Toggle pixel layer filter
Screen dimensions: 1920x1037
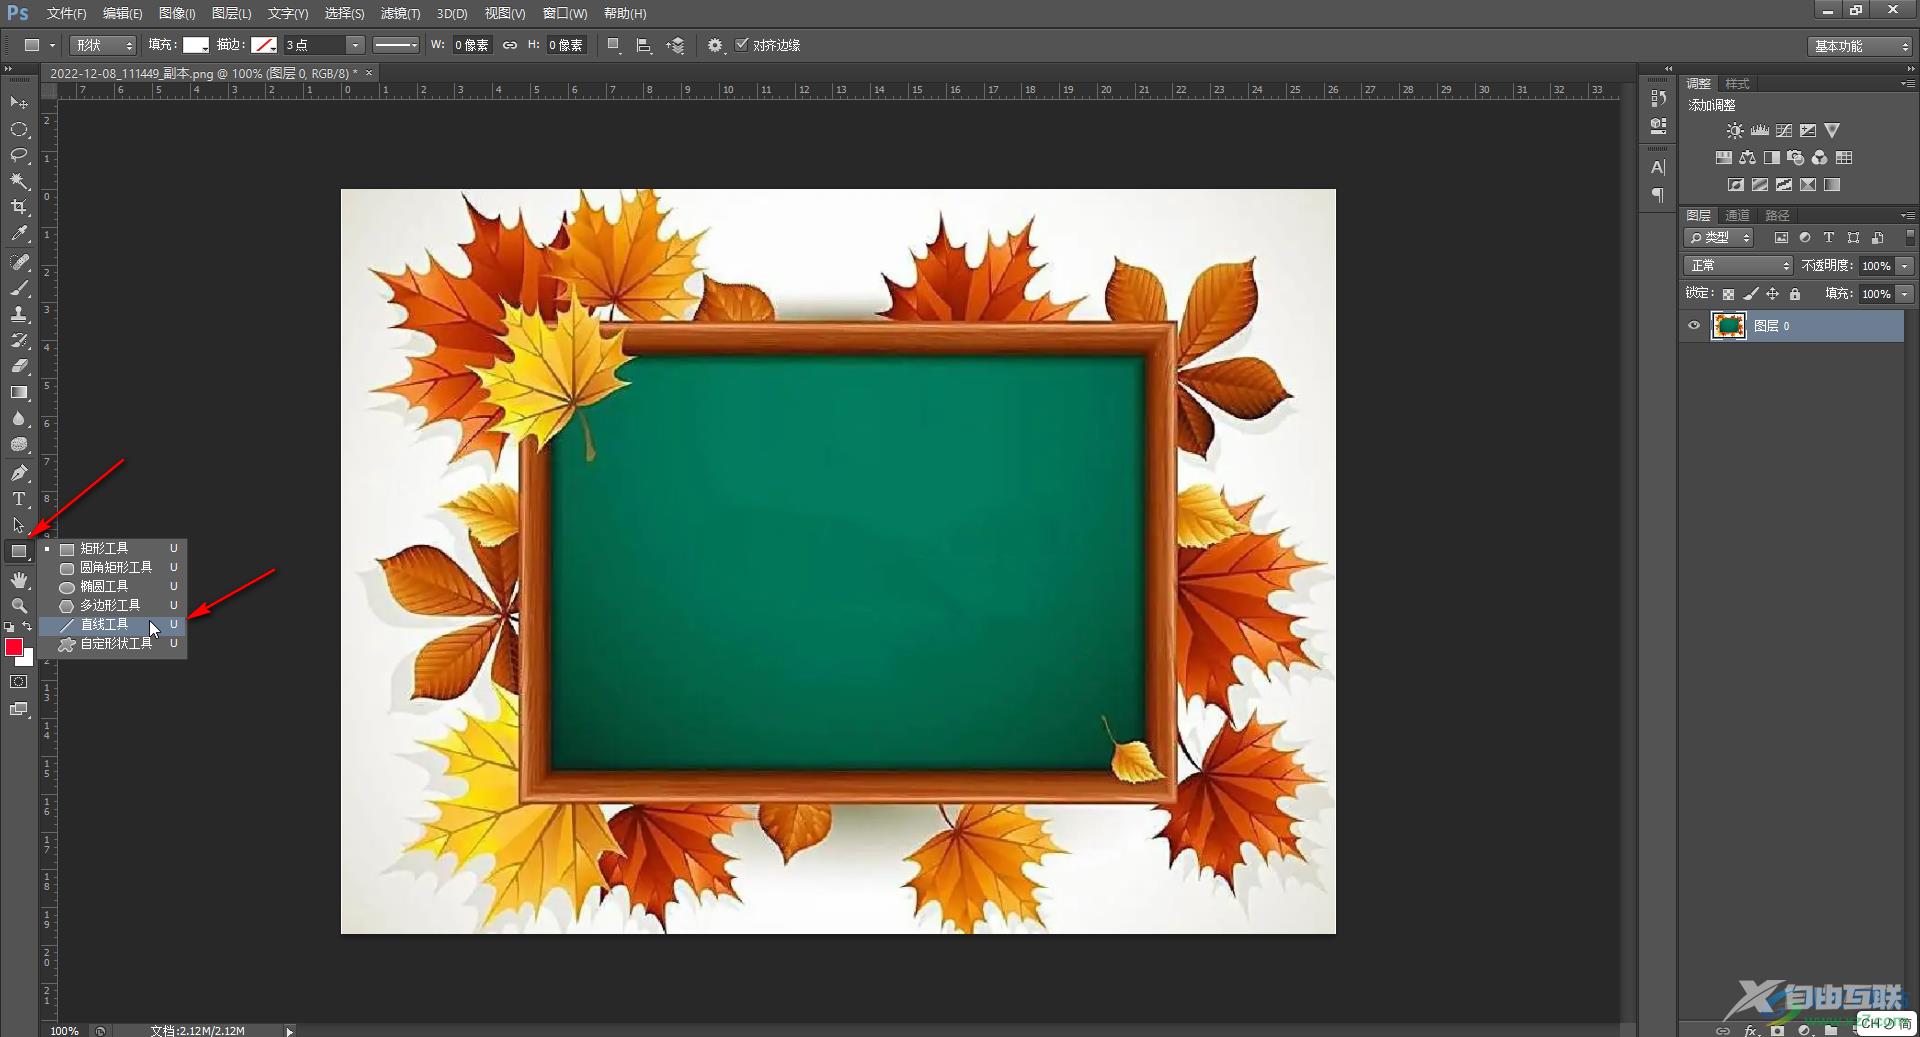(x=1781, y=238)
